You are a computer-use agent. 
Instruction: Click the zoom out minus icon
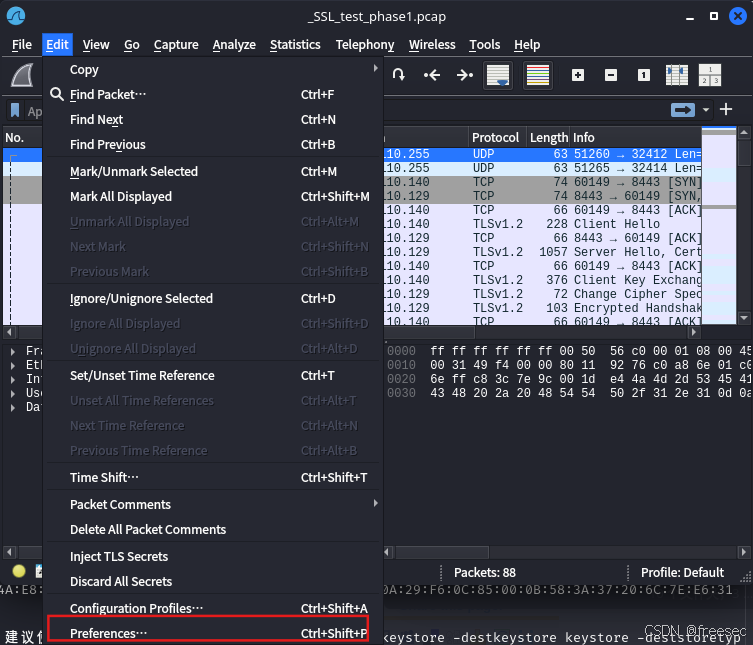tap(611, 75)
